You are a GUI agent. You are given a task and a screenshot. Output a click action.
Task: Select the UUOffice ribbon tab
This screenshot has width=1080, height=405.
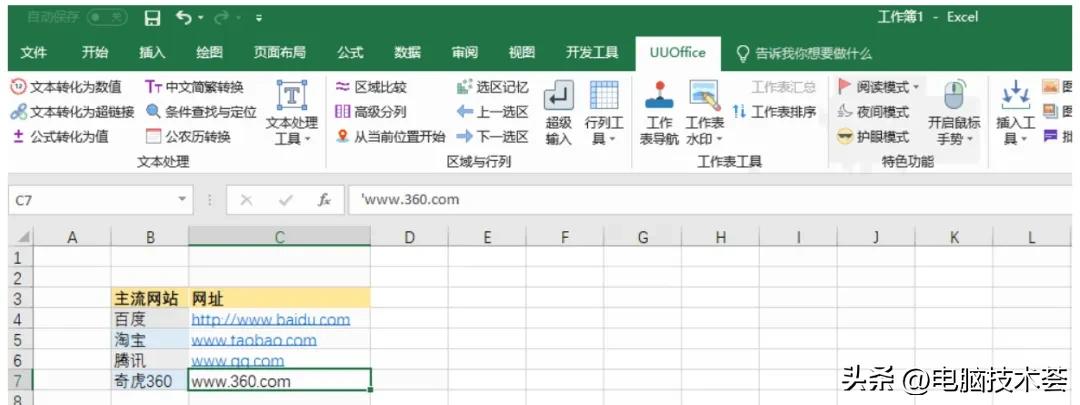point(678,53)
